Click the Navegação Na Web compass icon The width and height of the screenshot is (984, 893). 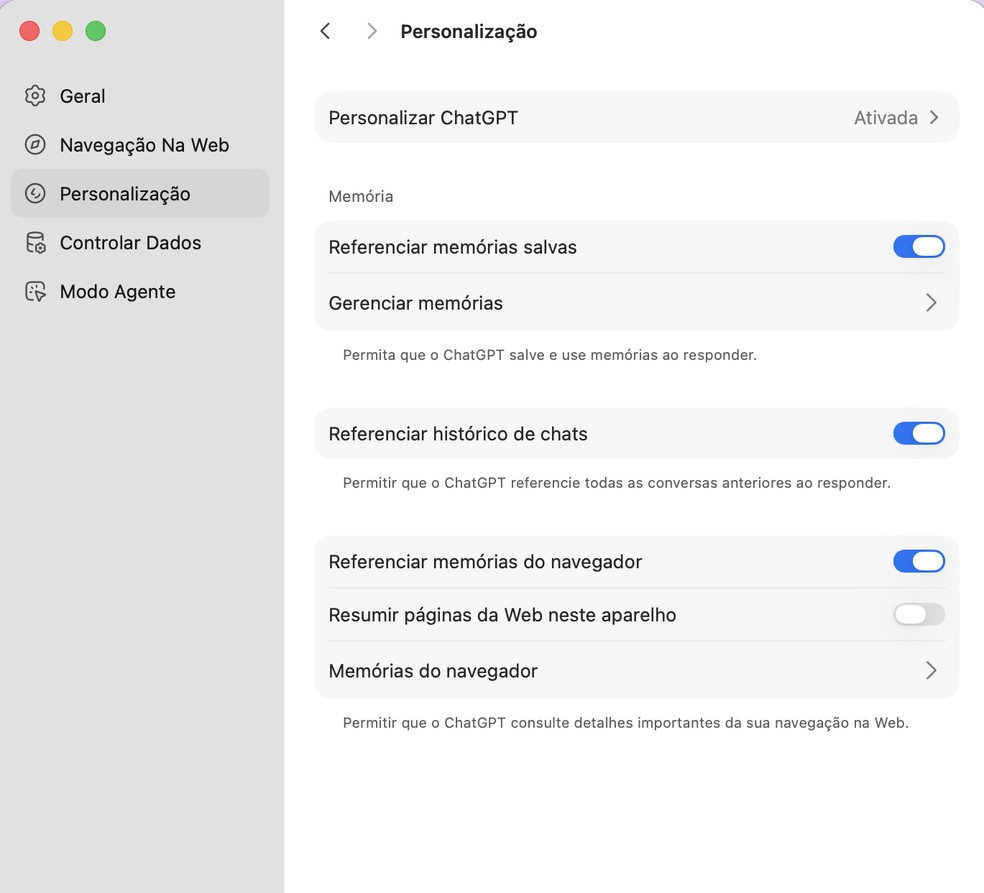(x=35, y=145)
